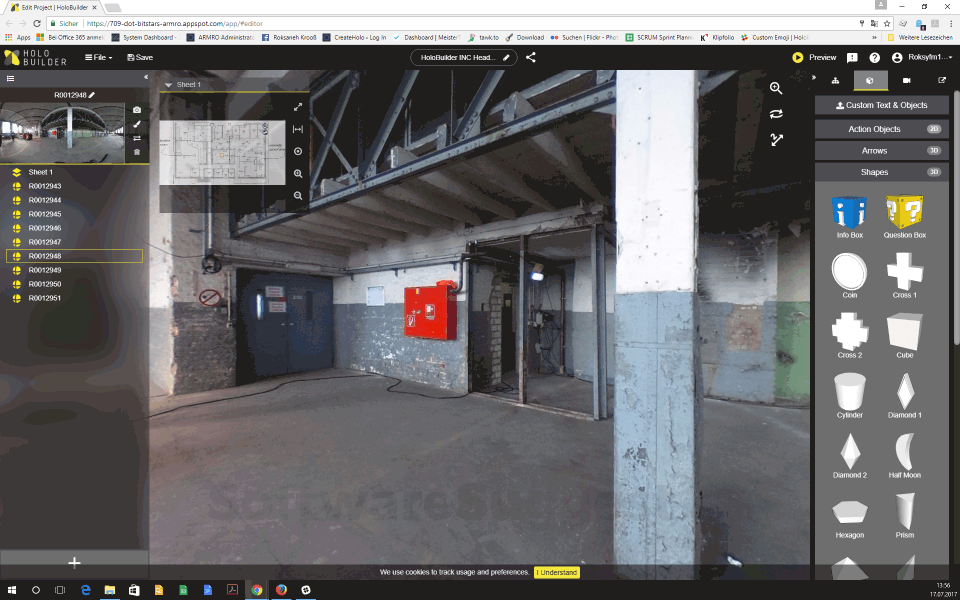This screenshot has height=600, width=960.
Task: Switch to the video camera tab
Action: pyautogui.click(x=906, y=80)
